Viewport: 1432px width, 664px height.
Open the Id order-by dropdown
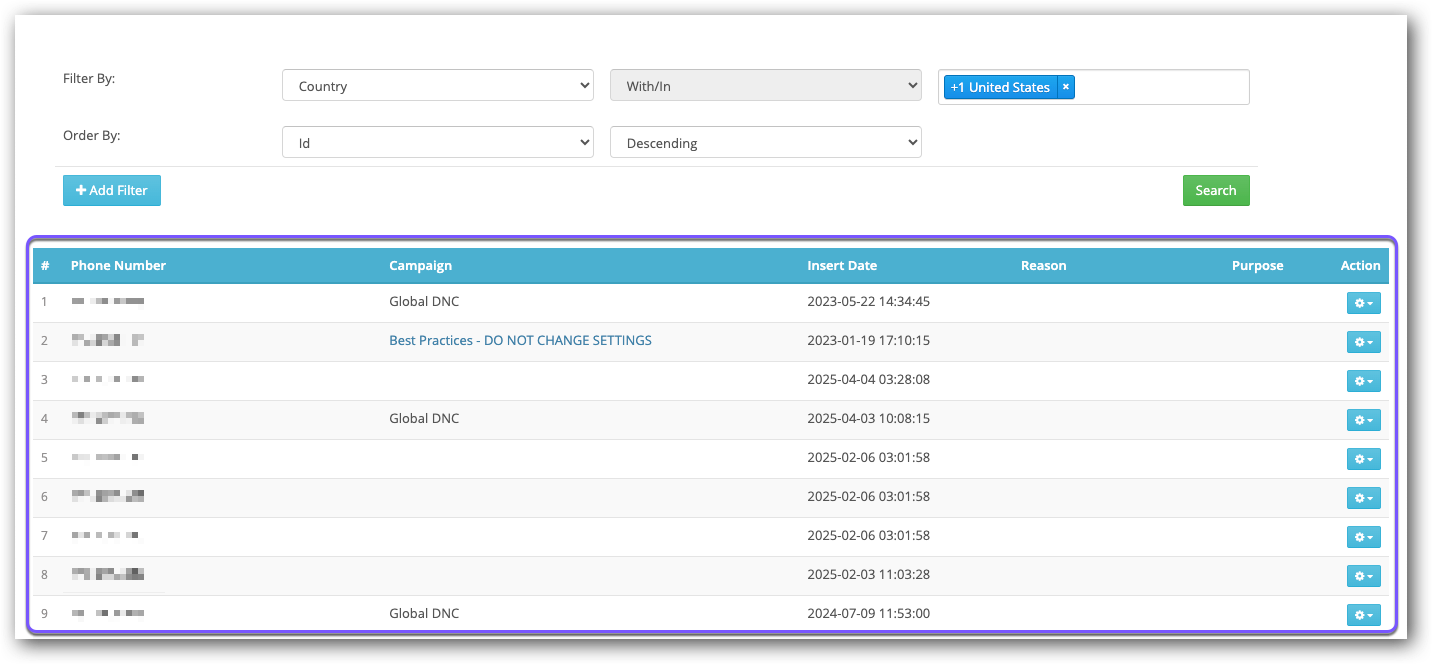(438, 143)
